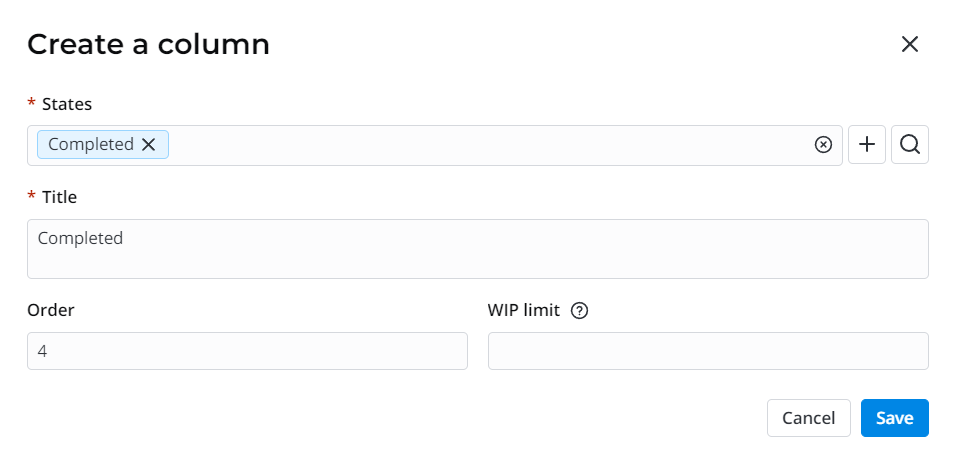The height and width of the screenshot is (461, 956).
Task: Cancel column creation
Action: pos(808,418)
